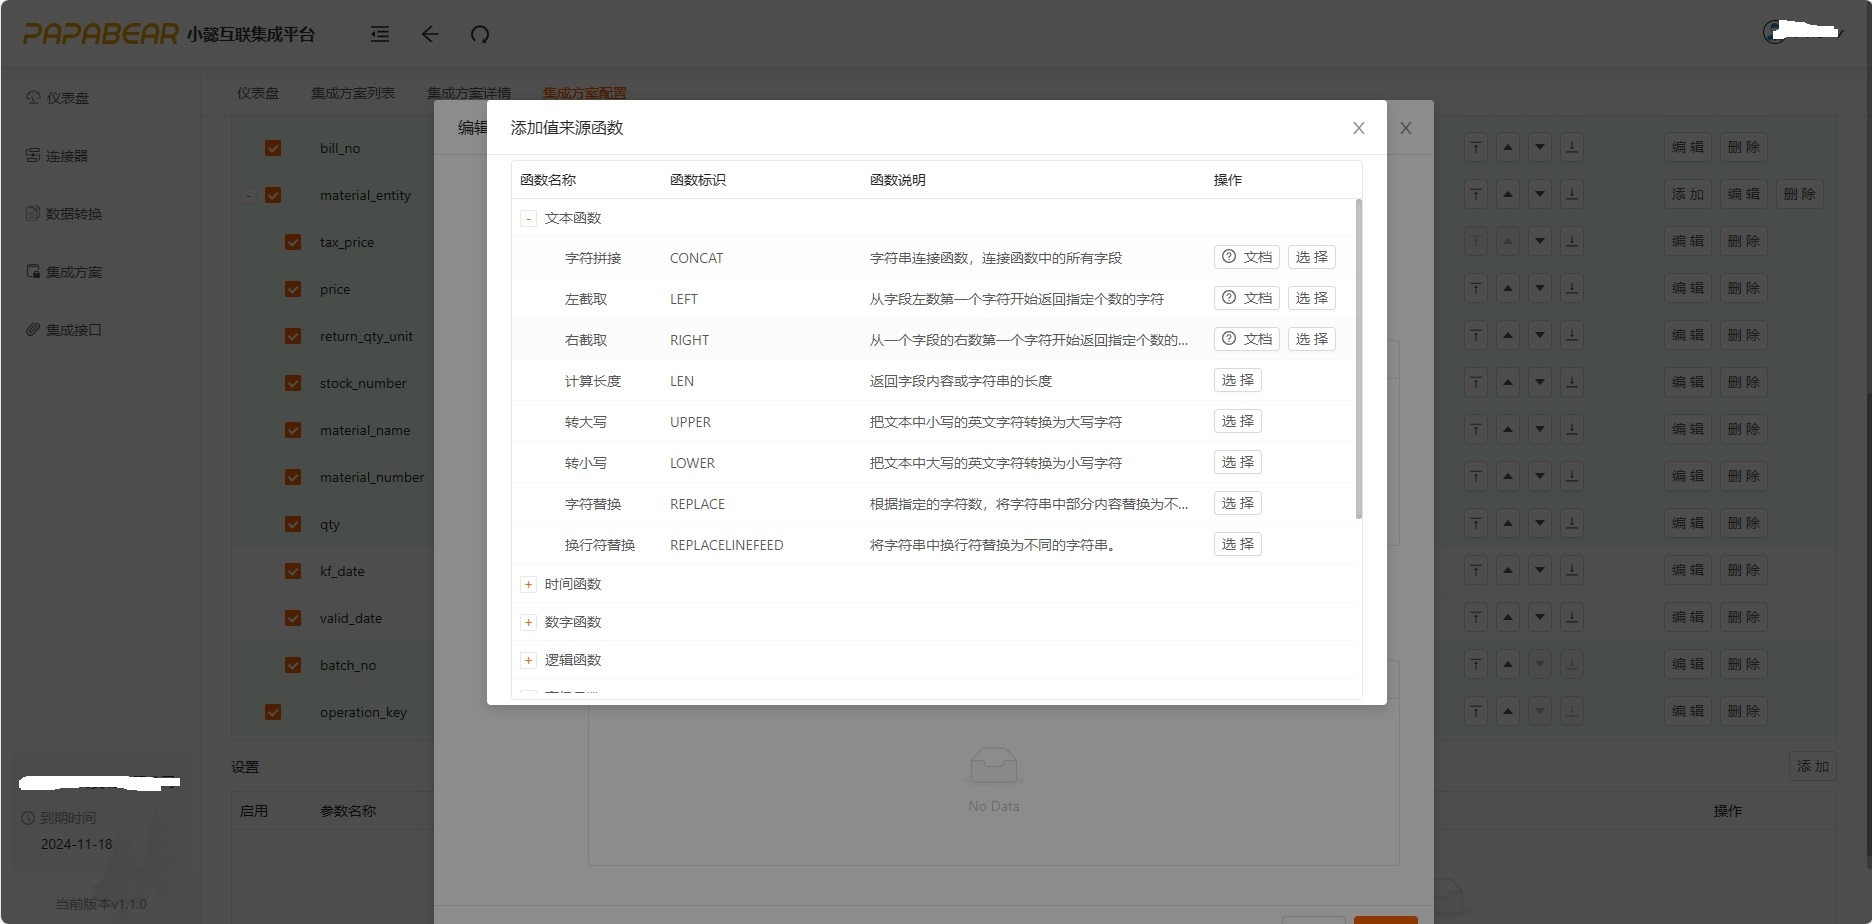Toggle the tax_price field checkbox
The image size is (1872, 924).
pyautogui.click(x=293, y=242)
